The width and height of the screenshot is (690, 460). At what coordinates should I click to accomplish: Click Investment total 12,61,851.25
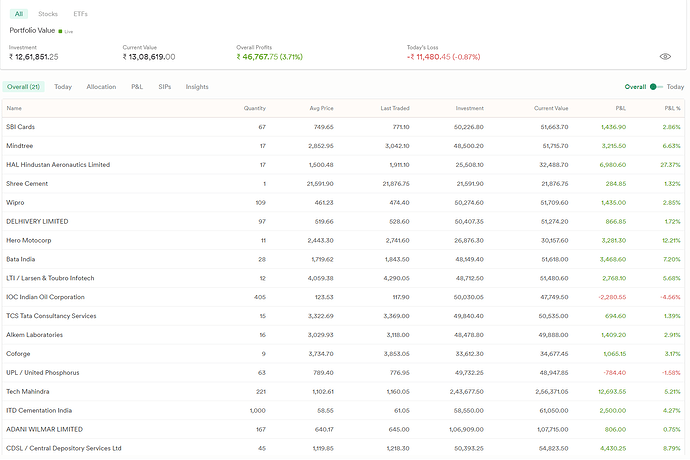pos(33,57)
